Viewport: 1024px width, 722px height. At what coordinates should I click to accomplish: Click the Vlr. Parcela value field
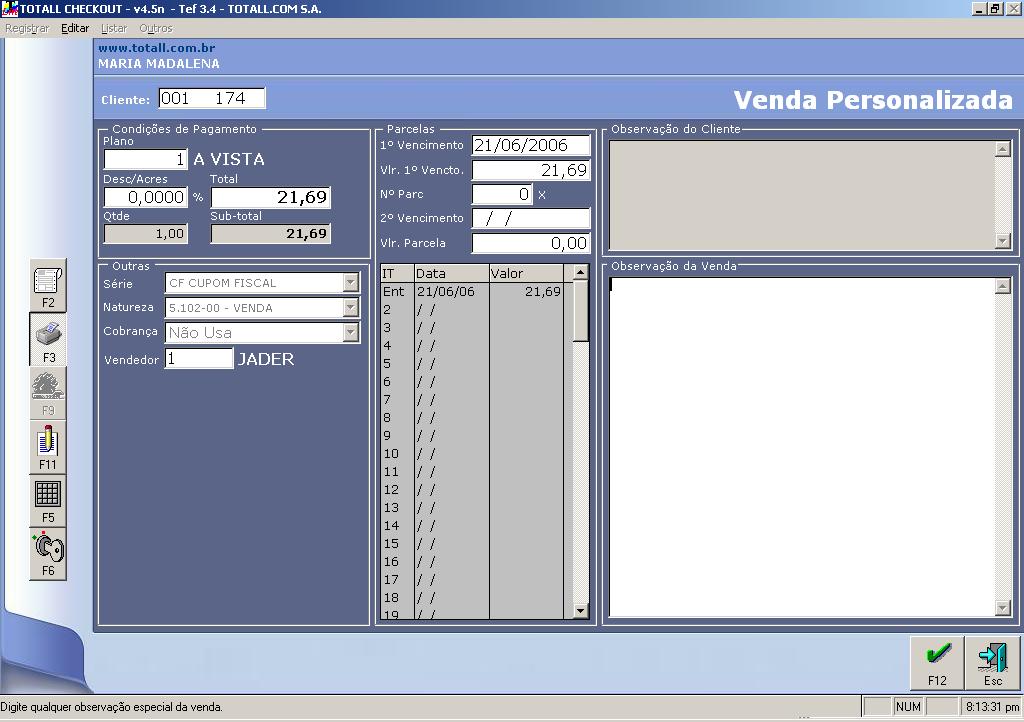(x=531, y=243)
